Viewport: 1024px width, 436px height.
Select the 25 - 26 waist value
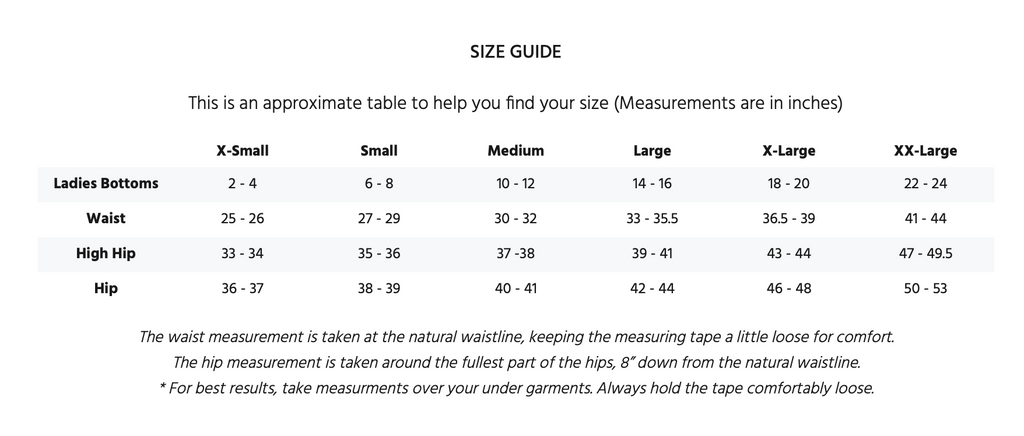242,218
